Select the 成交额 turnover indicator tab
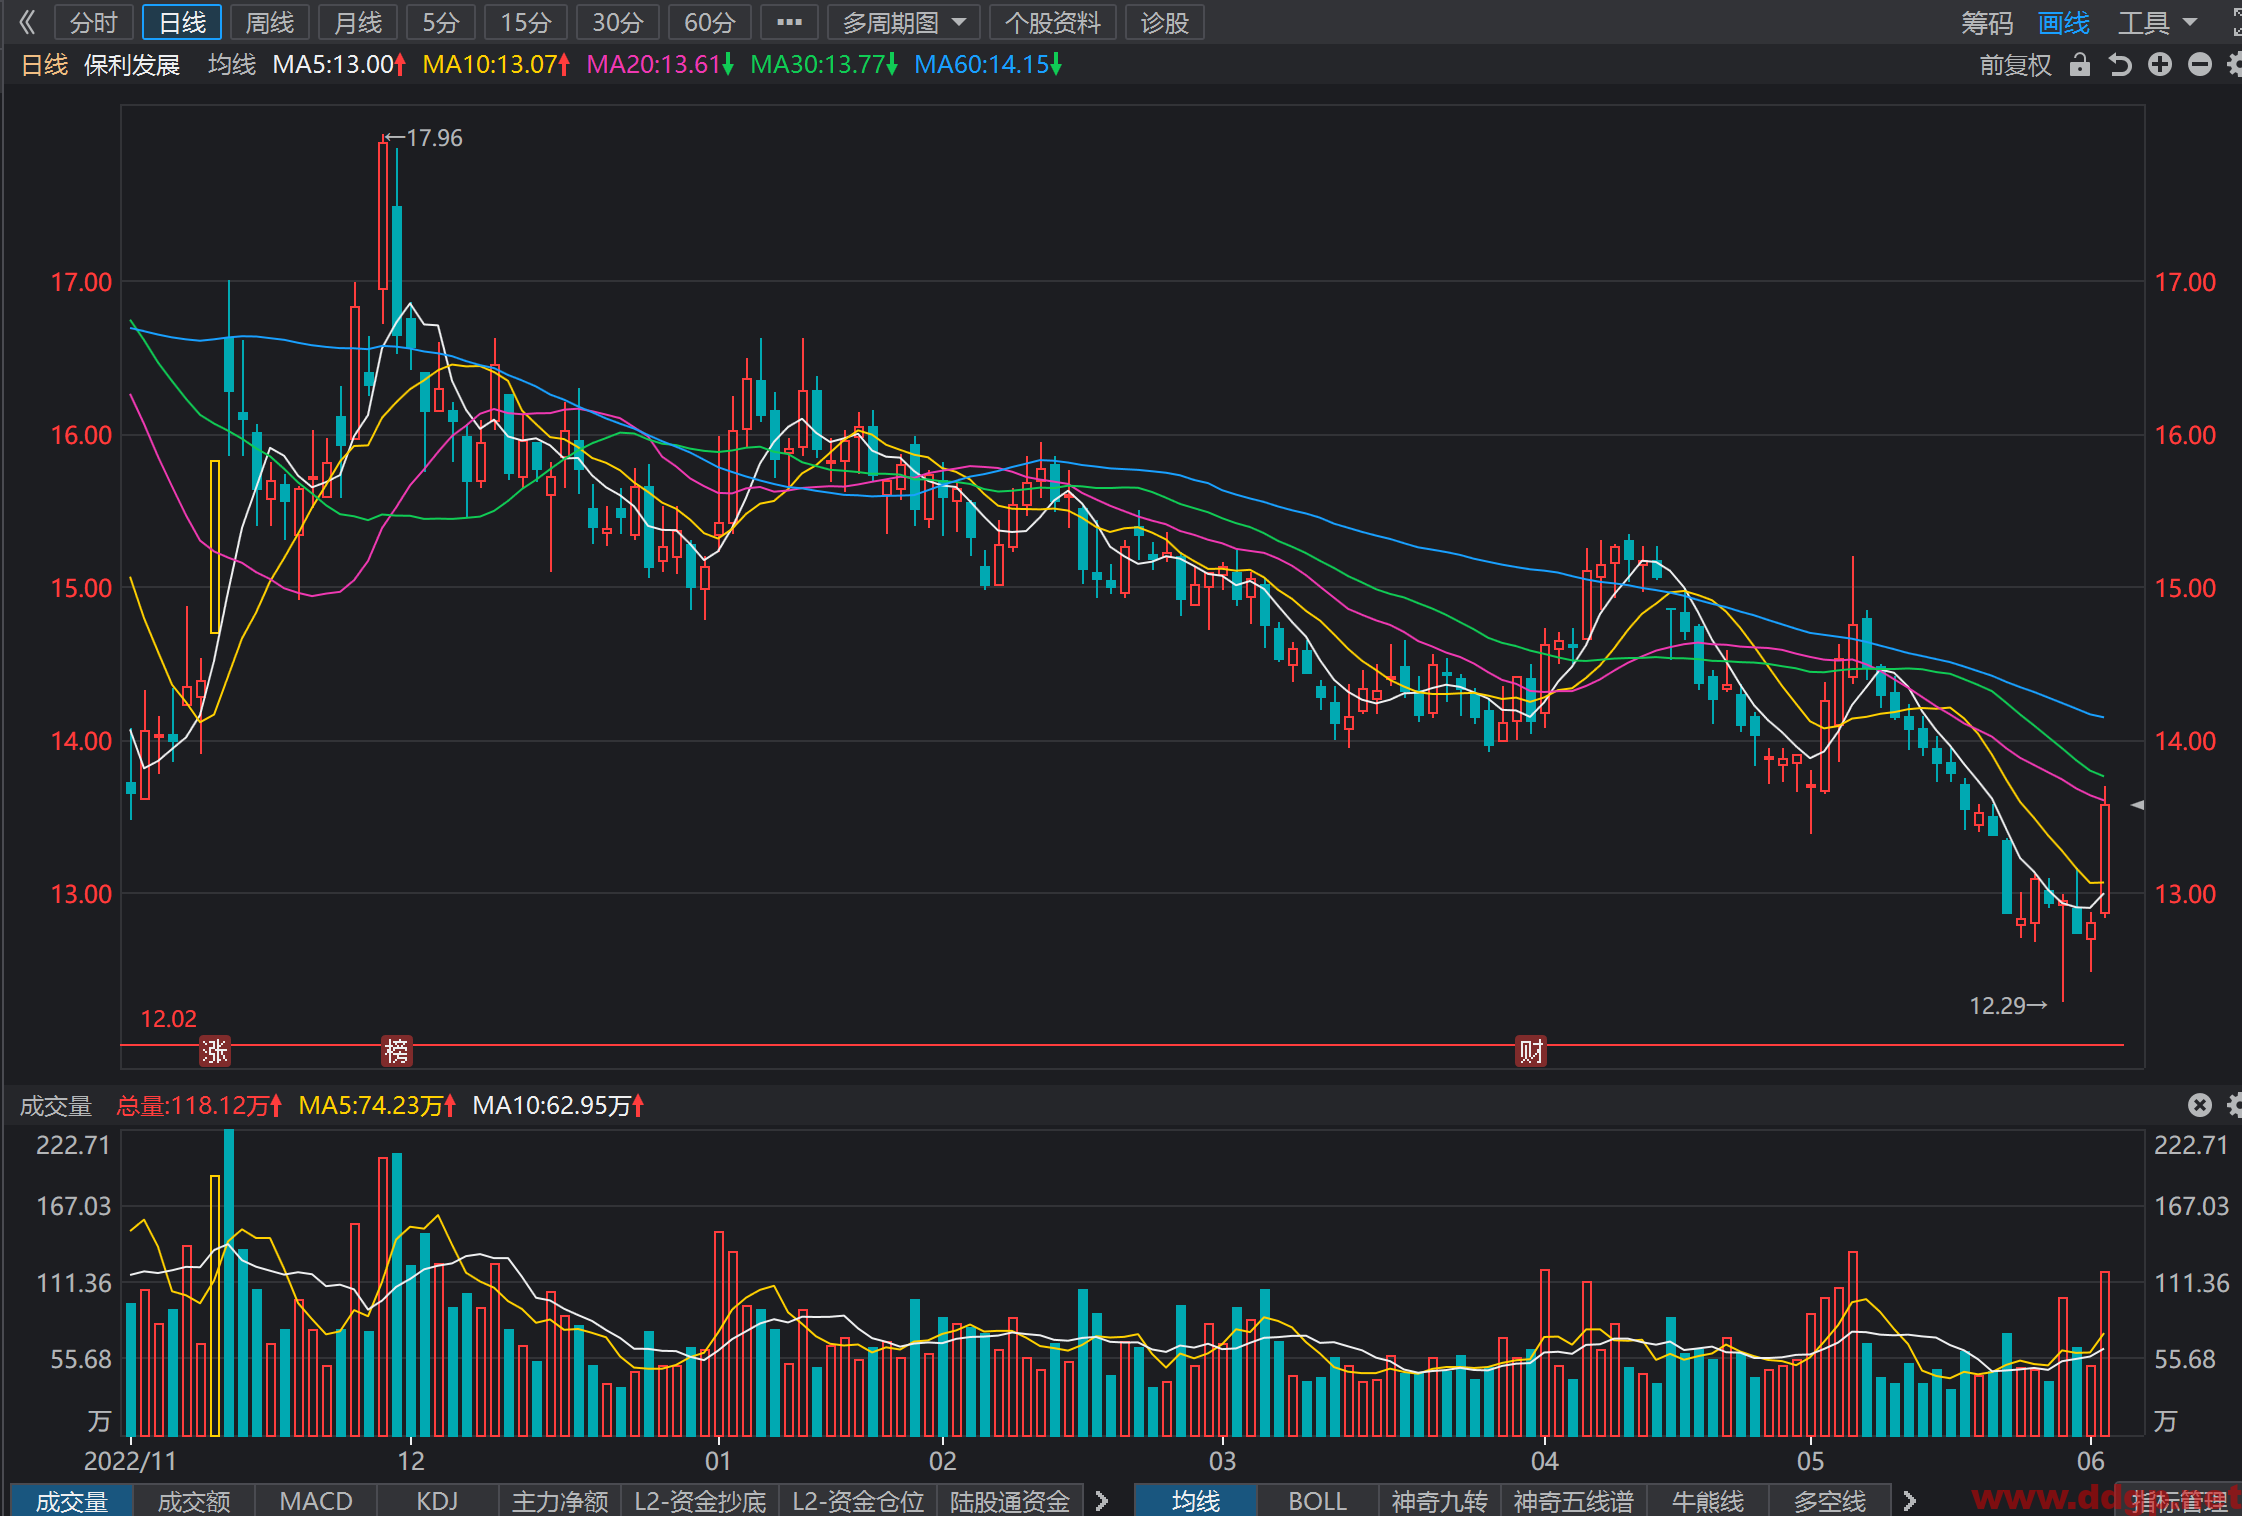Image resolution: width=2242 pixels, height=1516 pixels. (194, 1500)
